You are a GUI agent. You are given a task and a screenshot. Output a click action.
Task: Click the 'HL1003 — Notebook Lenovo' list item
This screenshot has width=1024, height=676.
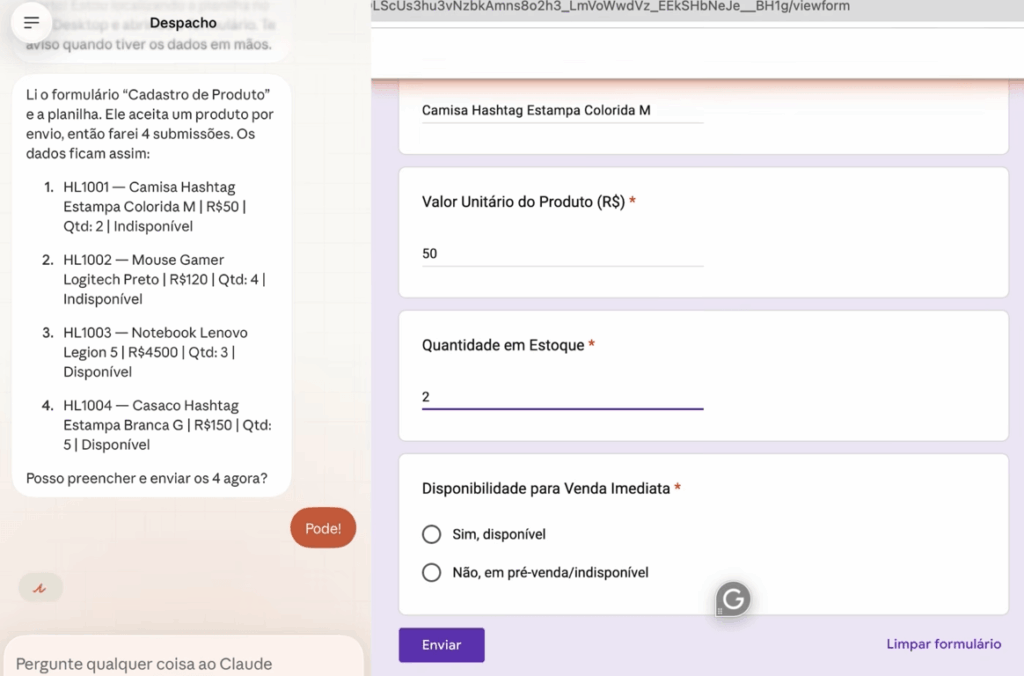pyautogui.click(x=157, y=352)
